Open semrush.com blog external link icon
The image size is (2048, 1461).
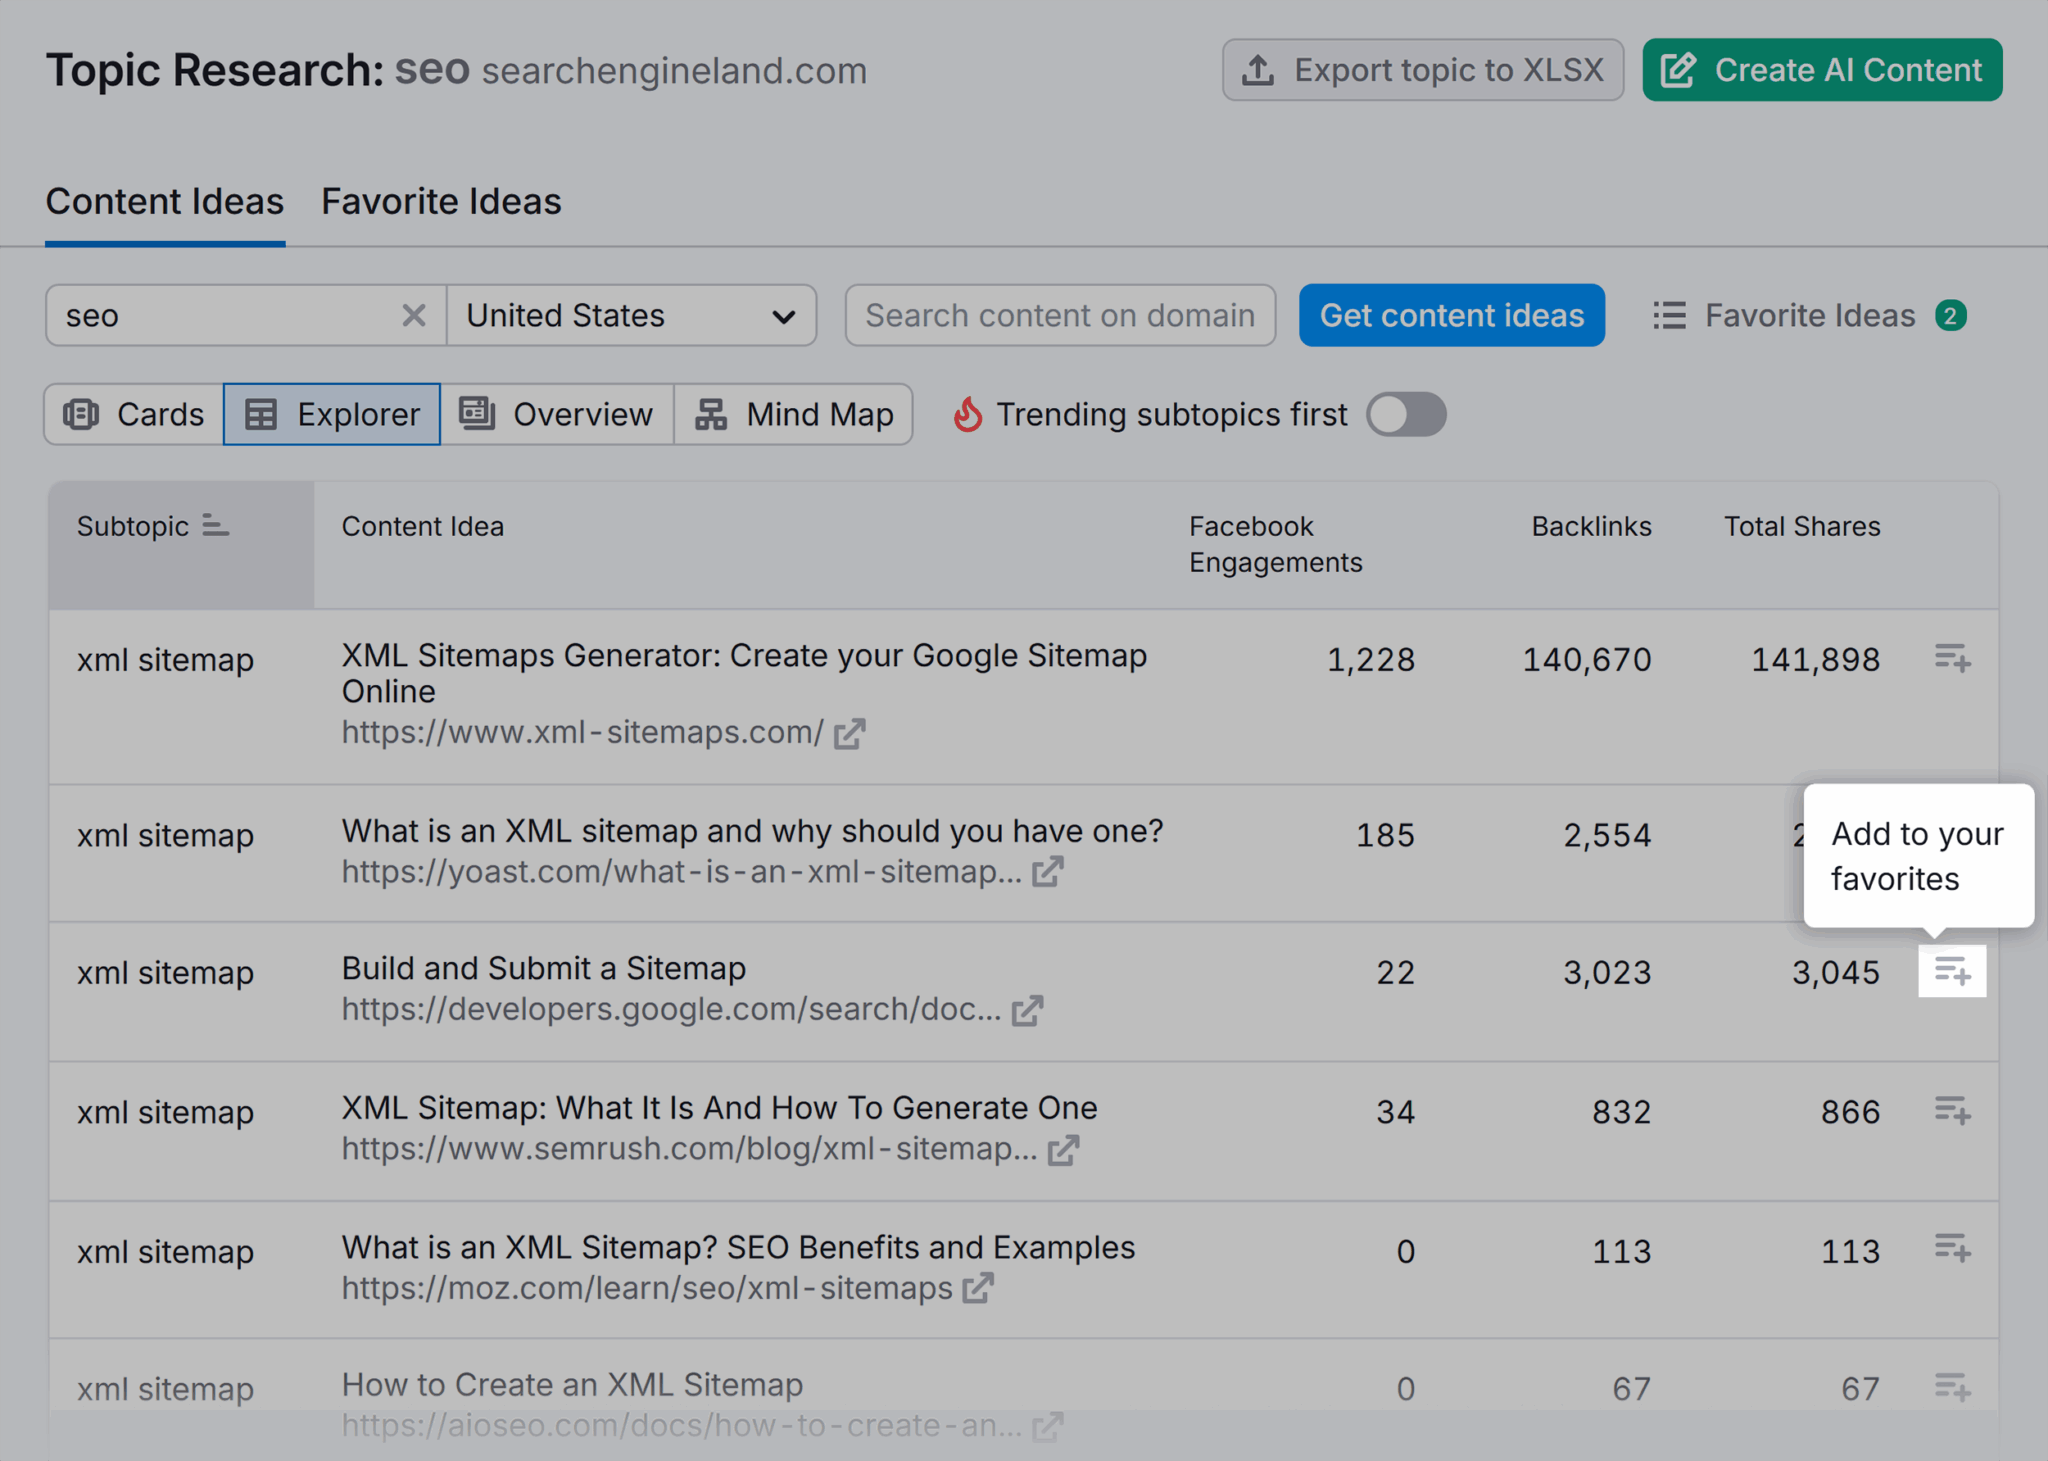click(1063, 1150)
